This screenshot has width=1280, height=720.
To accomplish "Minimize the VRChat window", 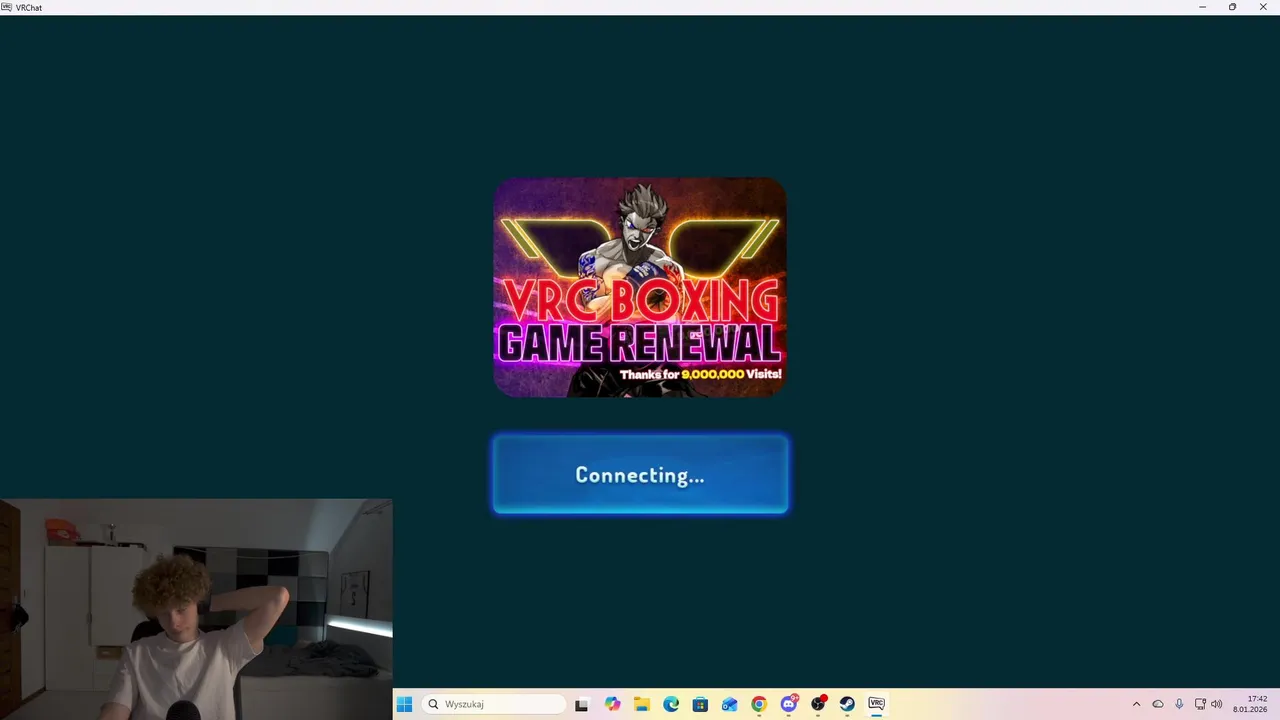I will tap(1202, 7).
